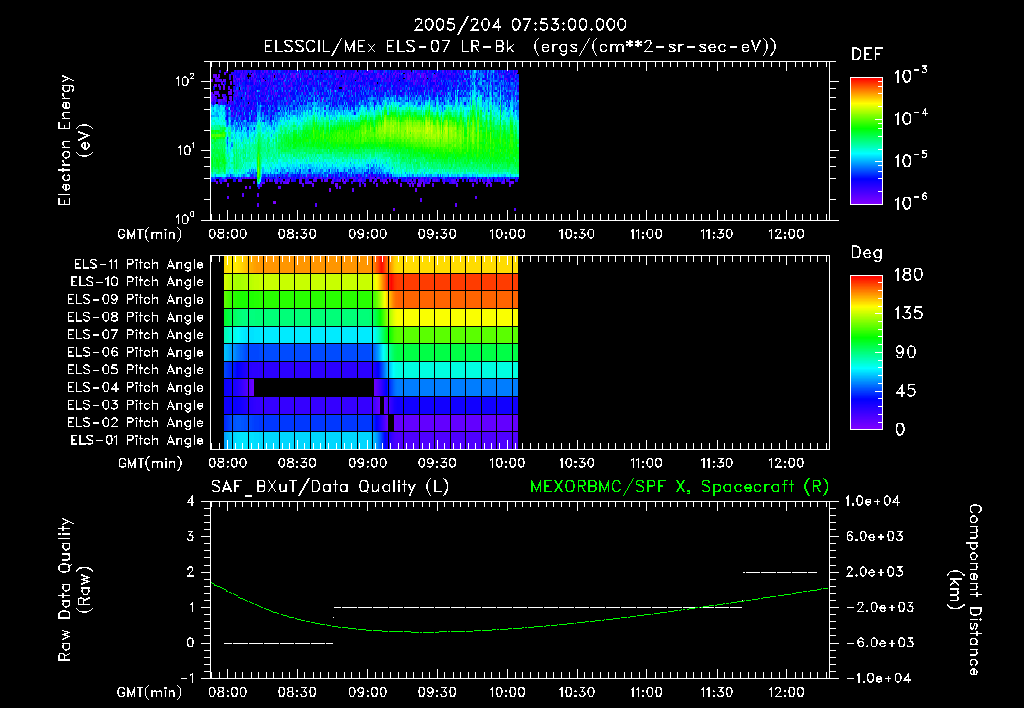The height and width of the screenshot is (708, 1024).
Task: Click 11:00 on the energy spectrogram time axis
Action: pos(646,234)
